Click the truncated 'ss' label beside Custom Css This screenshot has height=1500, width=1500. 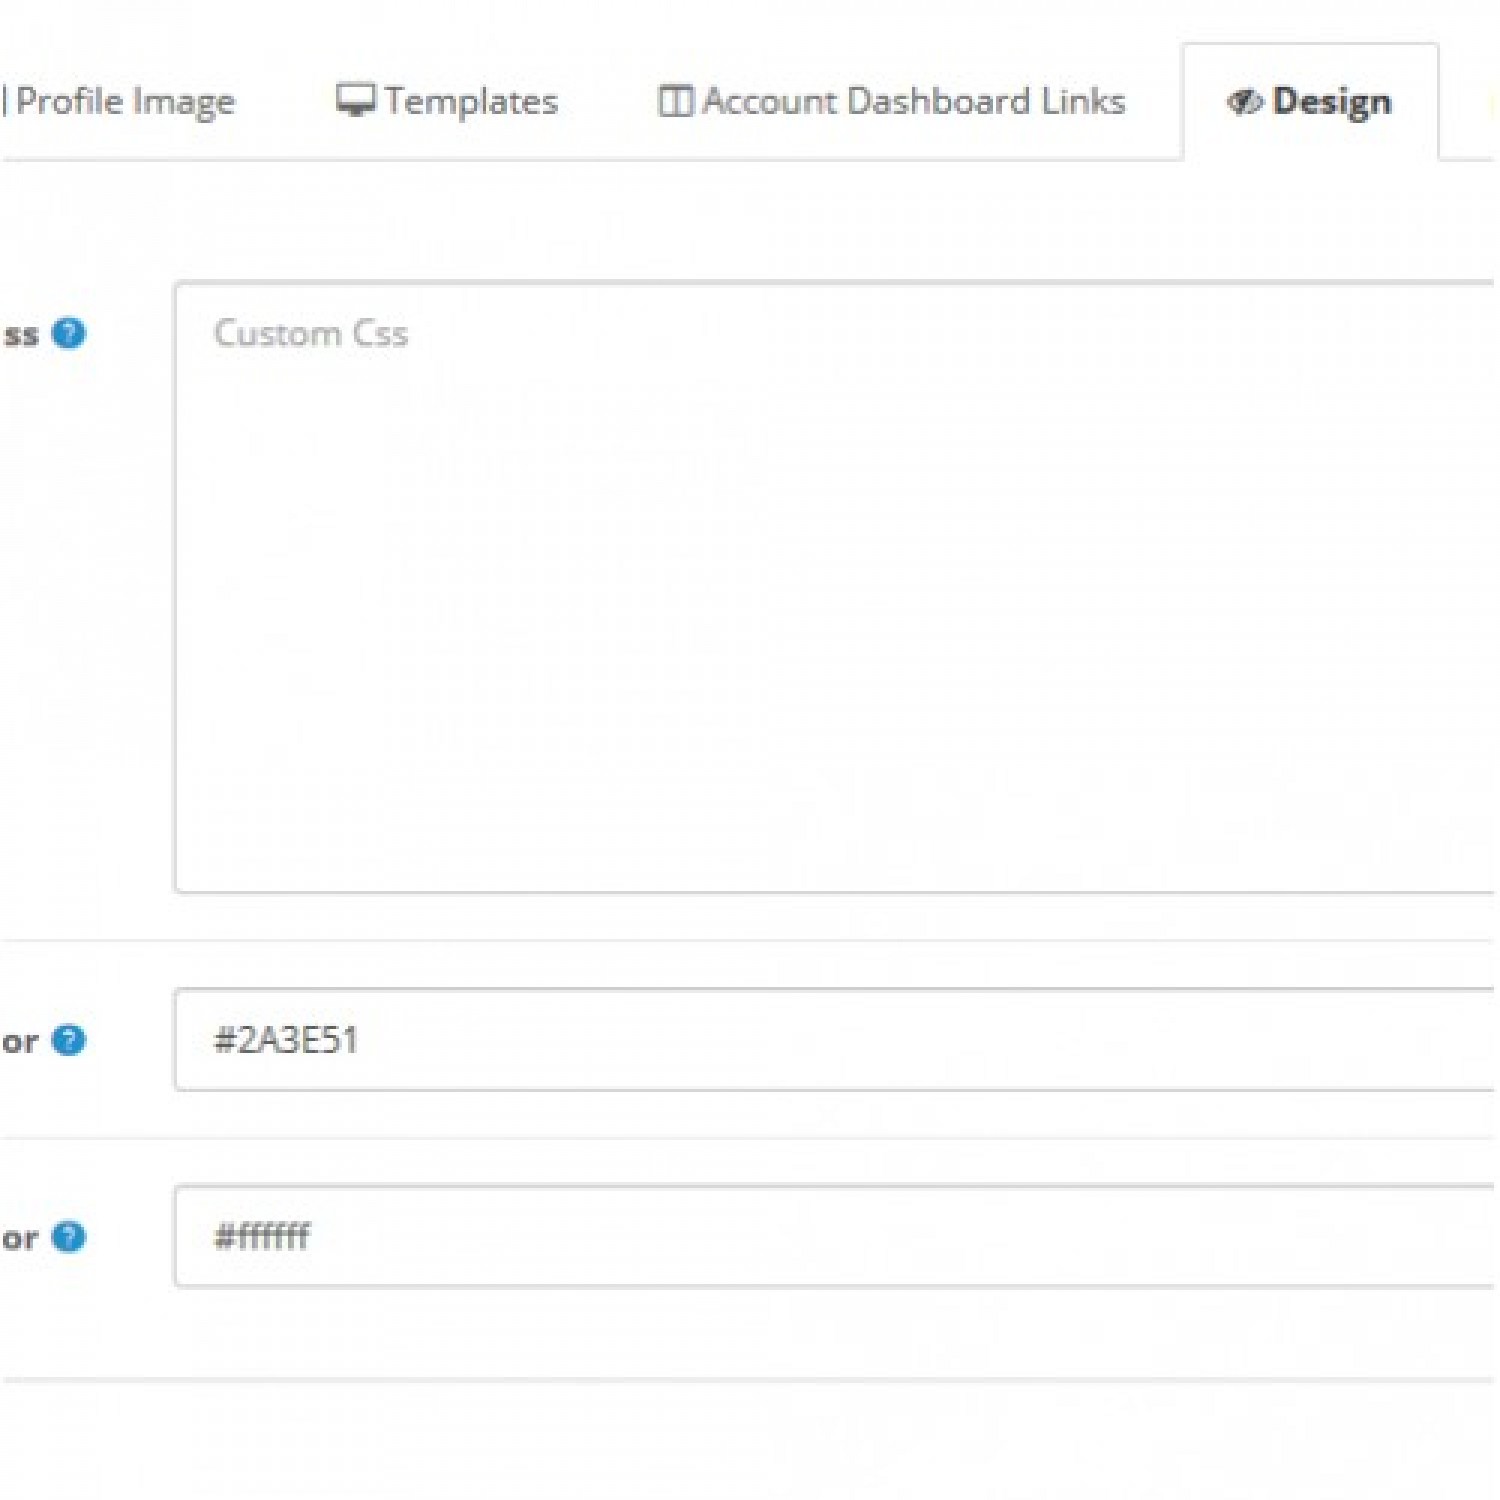(x=20, y=334)
